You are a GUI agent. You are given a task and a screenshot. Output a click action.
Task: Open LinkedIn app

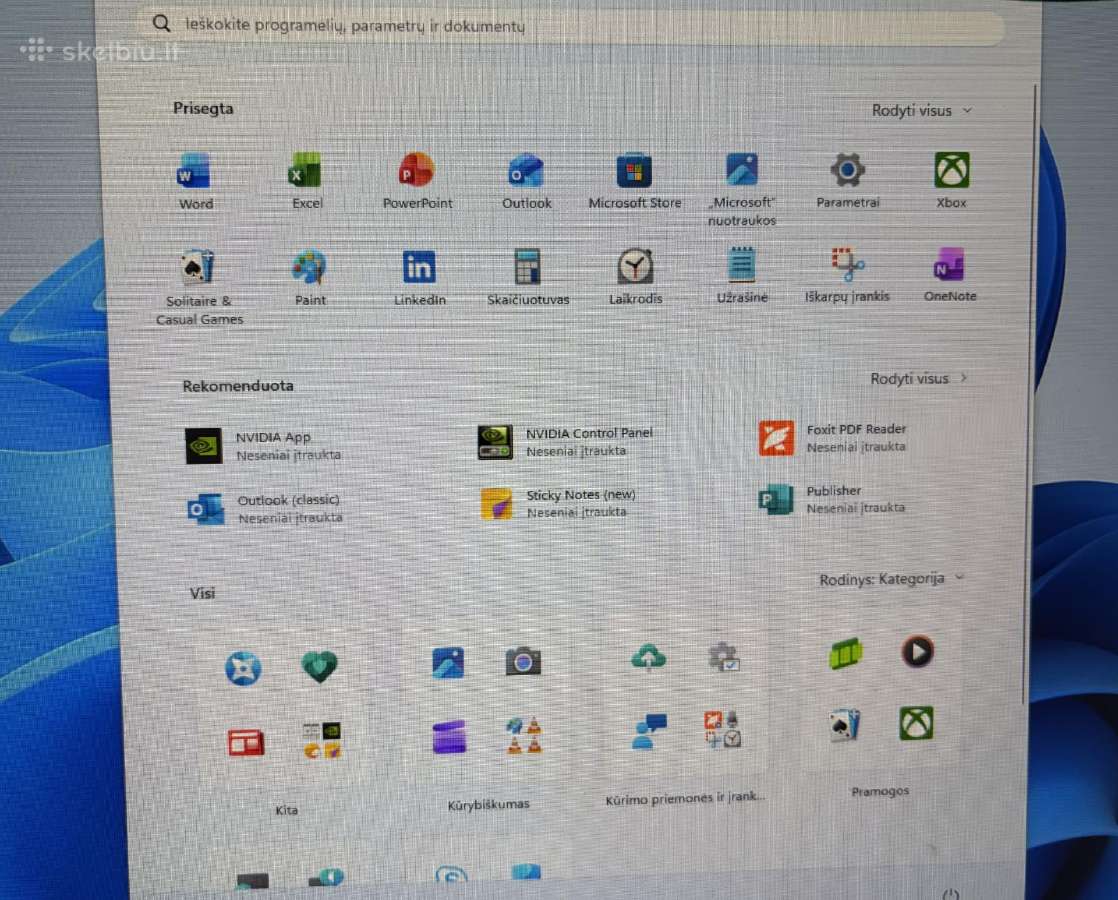point(419,278)
